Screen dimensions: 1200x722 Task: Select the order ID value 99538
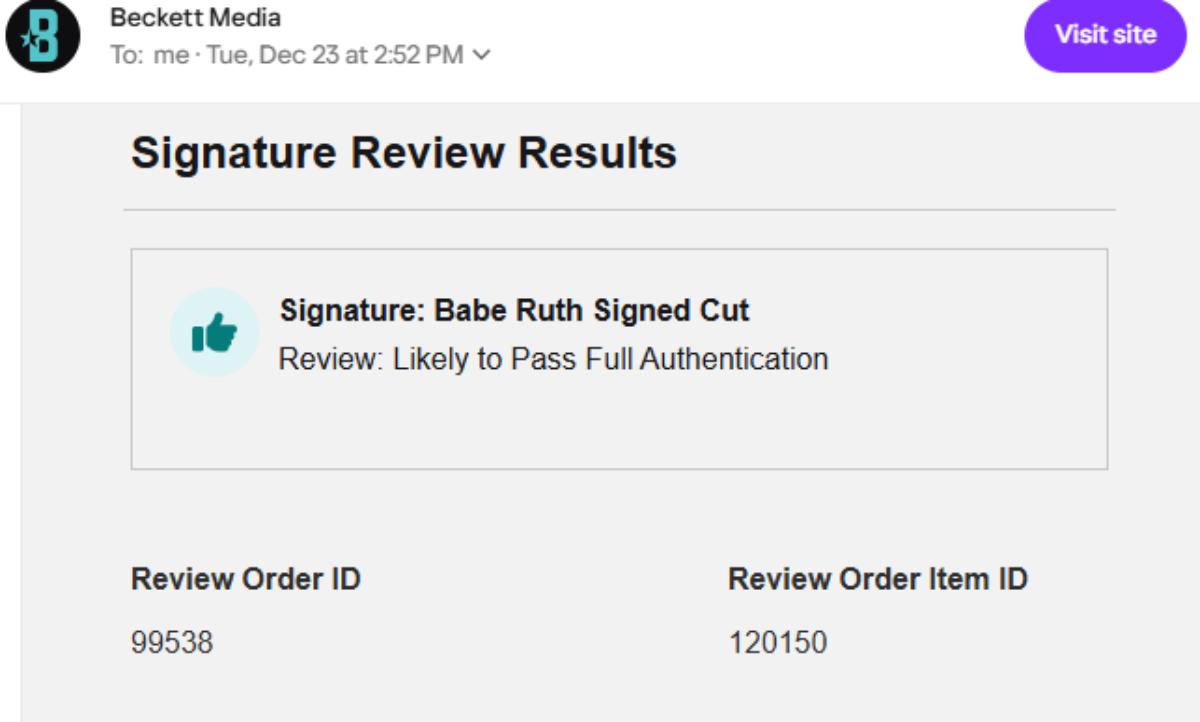coord(172,642)
